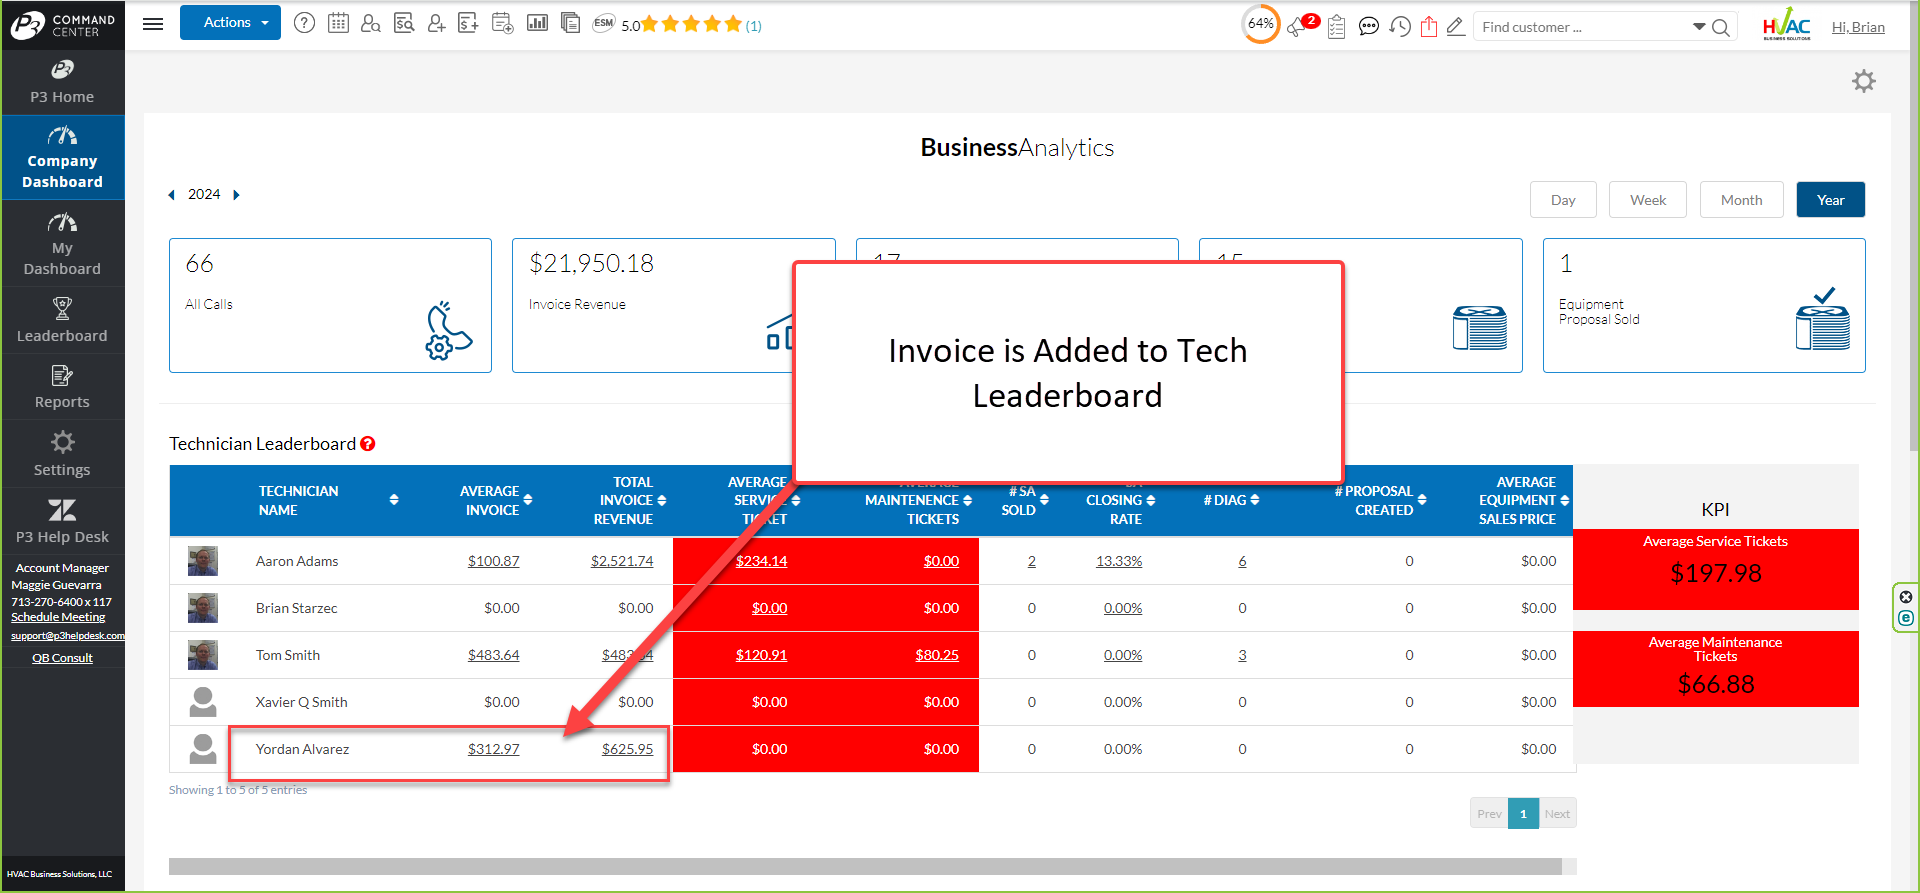This screenshot has width=1920, height=893.
Task: Open the bar chart reports icon
Action: coord(537,22)
